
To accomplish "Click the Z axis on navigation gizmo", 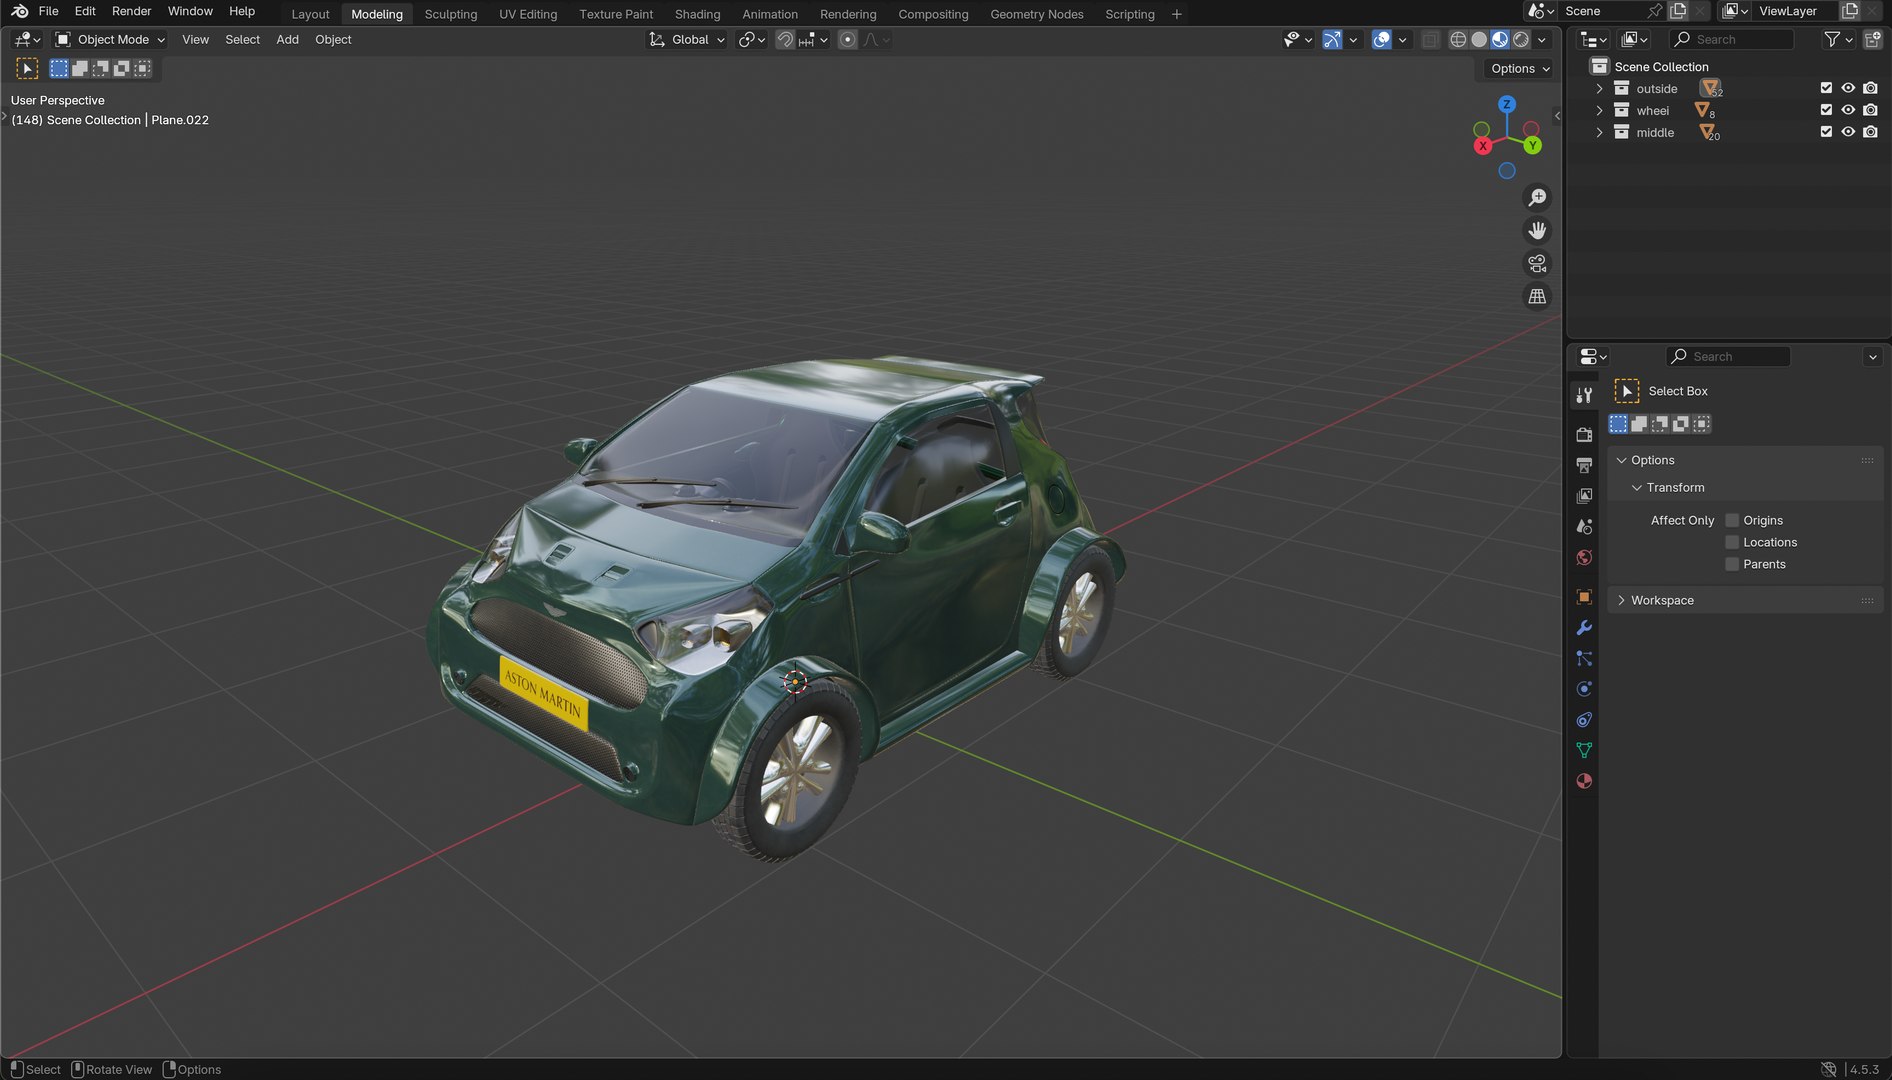I will pos(1507,104).
